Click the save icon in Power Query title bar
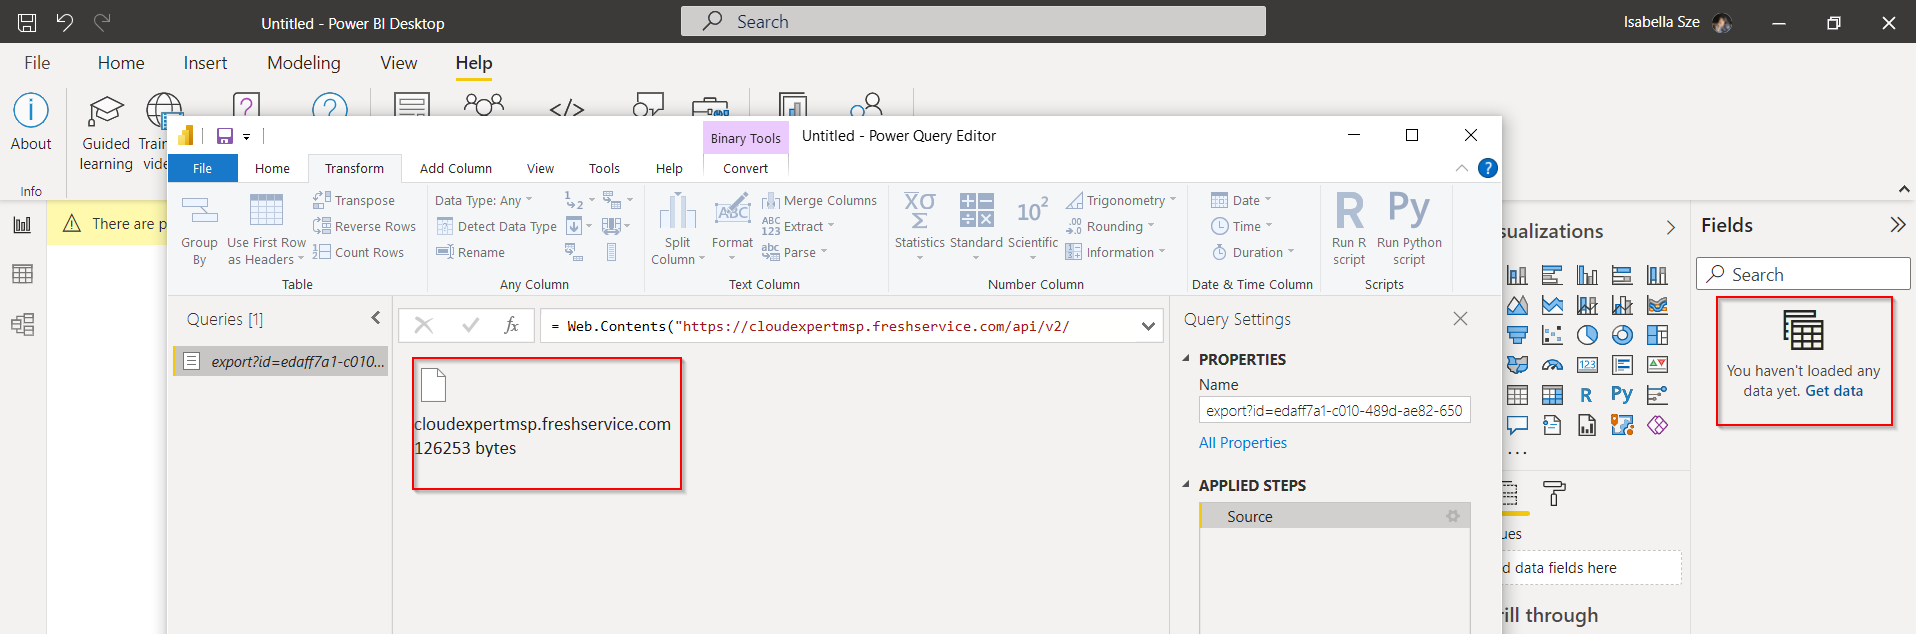Viewport: 1916px width, 634px height. 225,136
